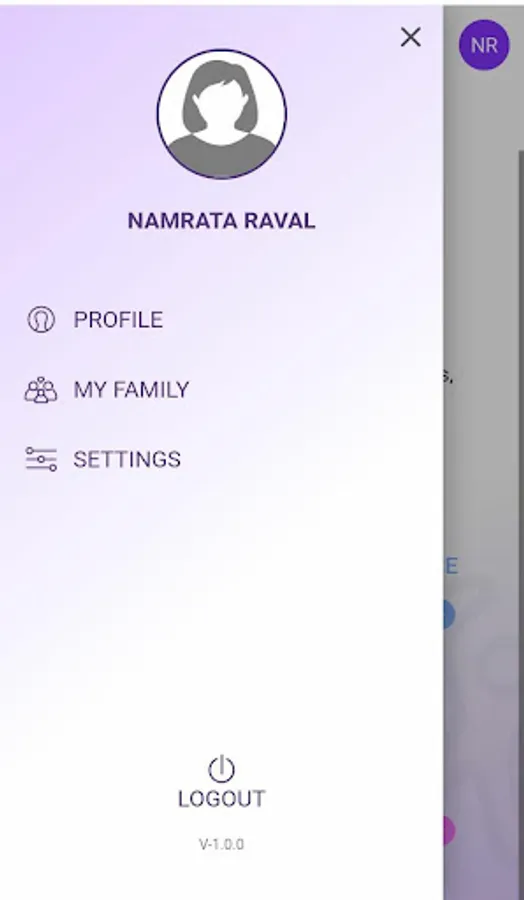This screenshot has width=524, height=900.
Task: Select the NAMRATA RAVAL name heading
Action: (x=222, y=221)
